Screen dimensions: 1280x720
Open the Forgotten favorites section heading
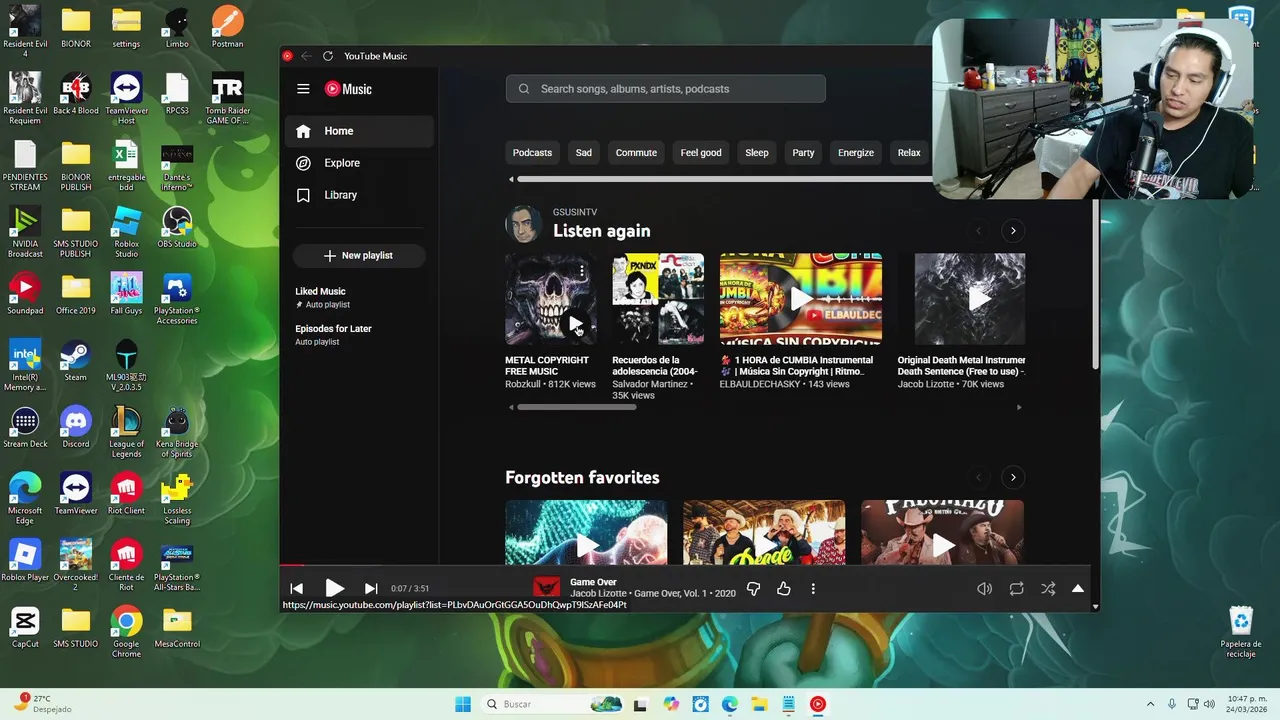point(582,477)
